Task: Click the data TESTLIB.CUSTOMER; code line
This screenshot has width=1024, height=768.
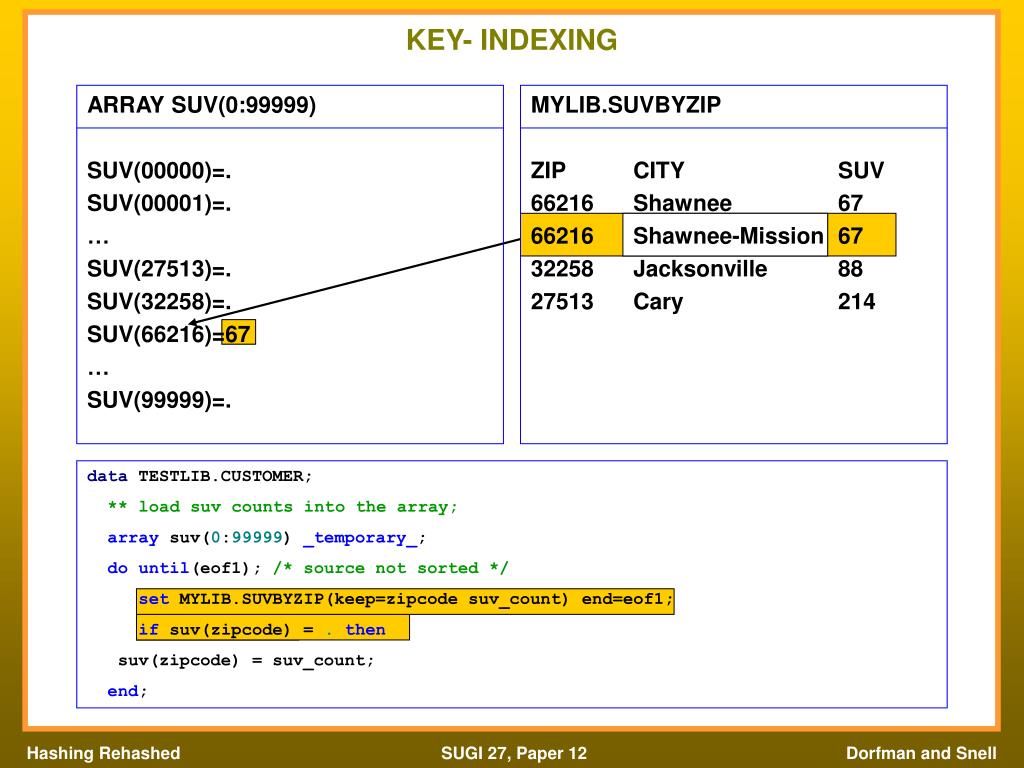Action: tap(199, 476)
